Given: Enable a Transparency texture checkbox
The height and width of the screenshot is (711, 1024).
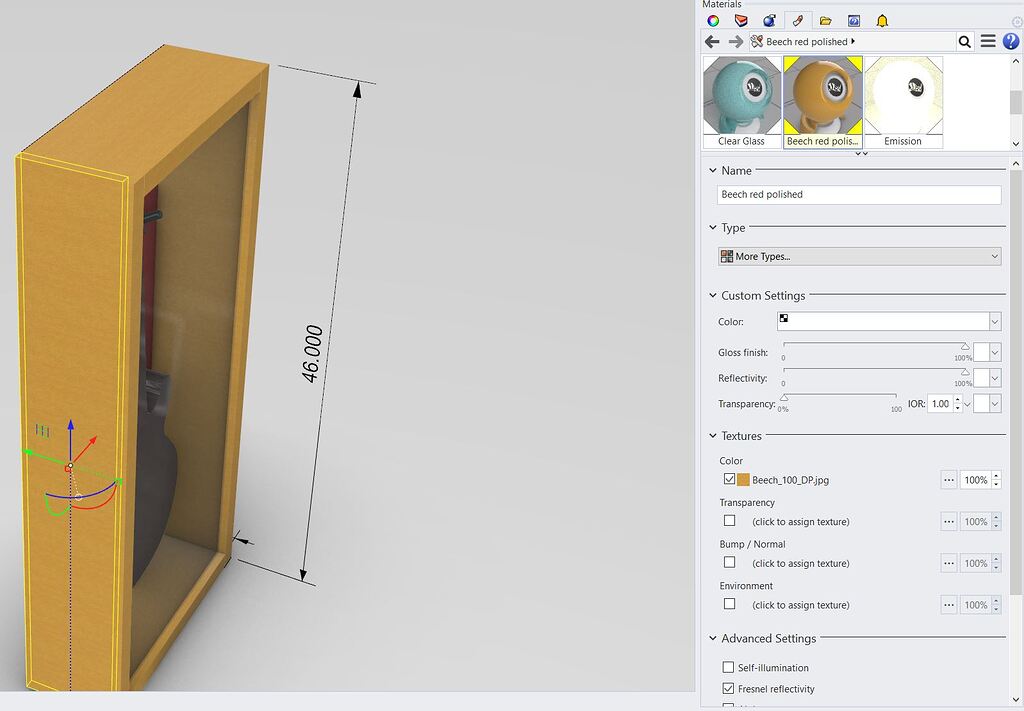Looking at the screenshot, I should pyautogui.click(x=729, y=521).
